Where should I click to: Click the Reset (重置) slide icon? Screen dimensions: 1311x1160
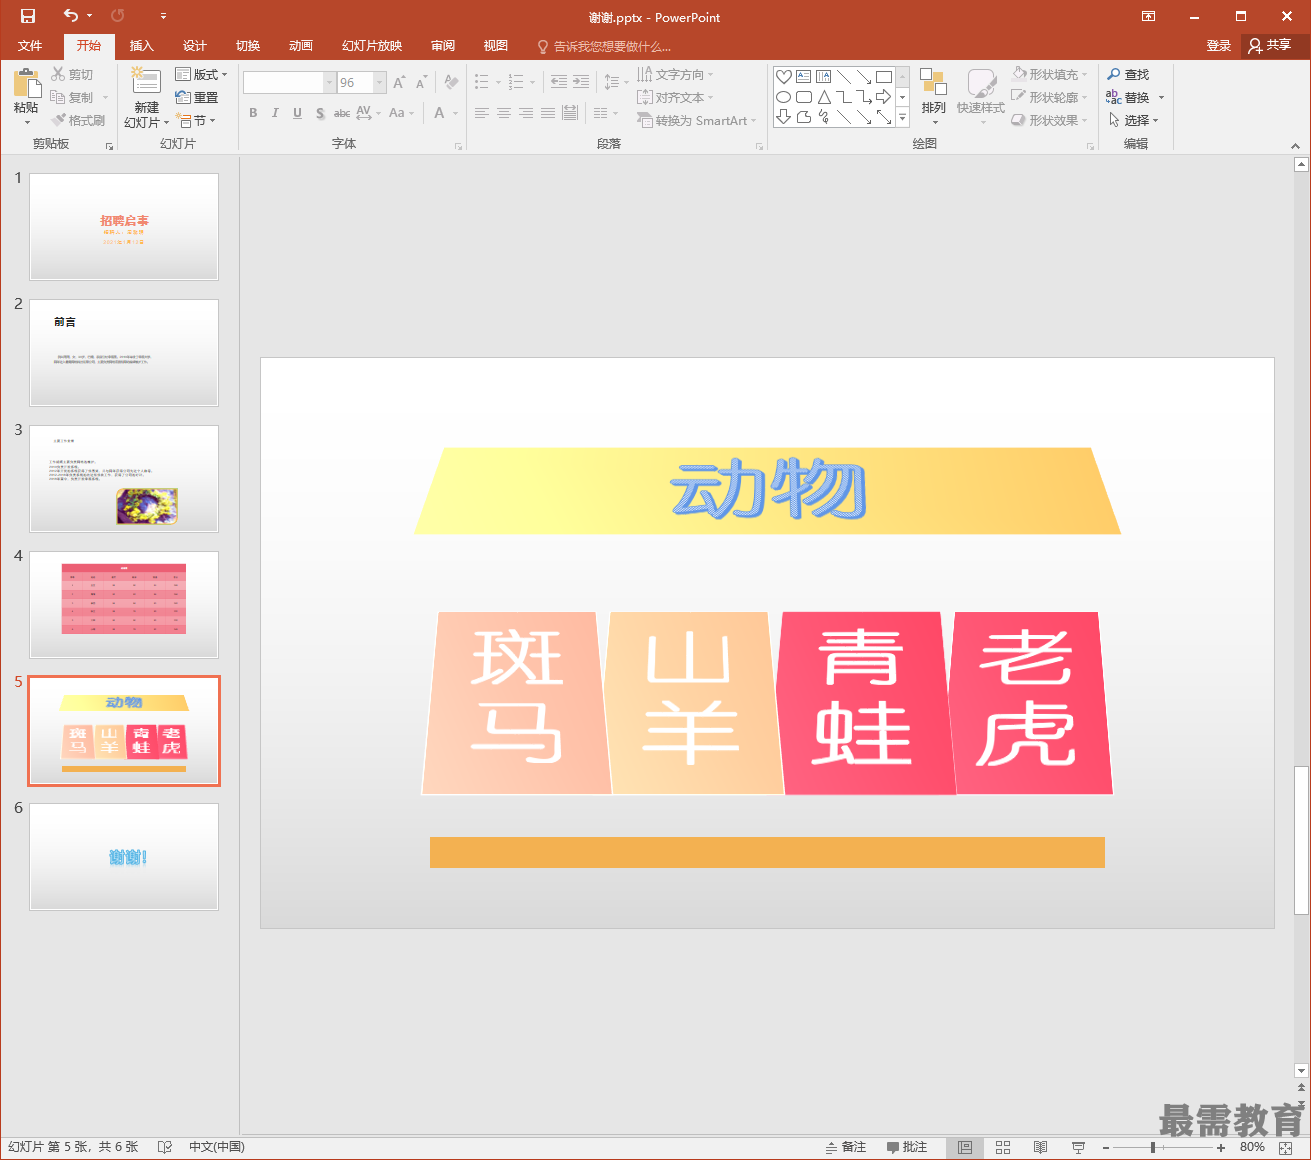pos(183,97)
